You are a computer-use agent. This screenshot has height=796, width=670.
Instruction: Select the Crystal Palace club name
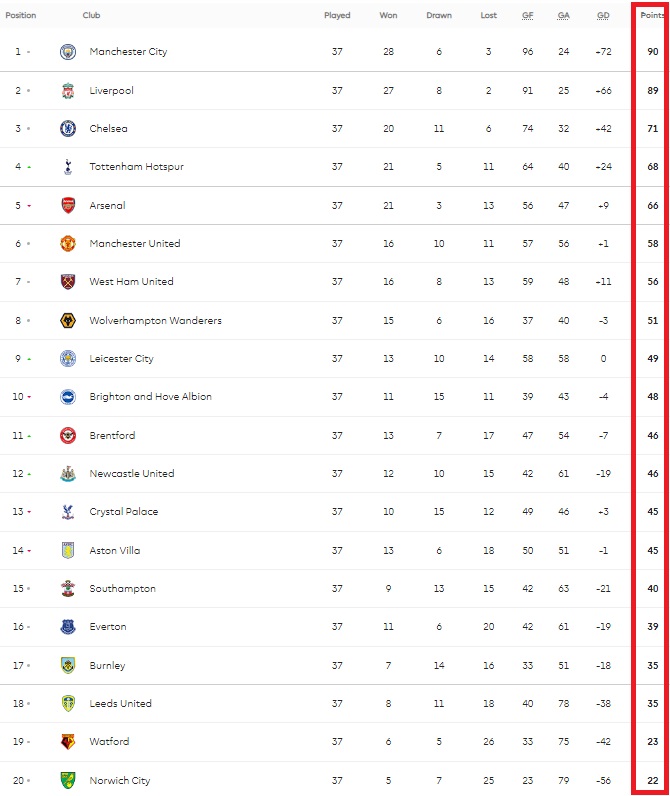tap(123, 512)
